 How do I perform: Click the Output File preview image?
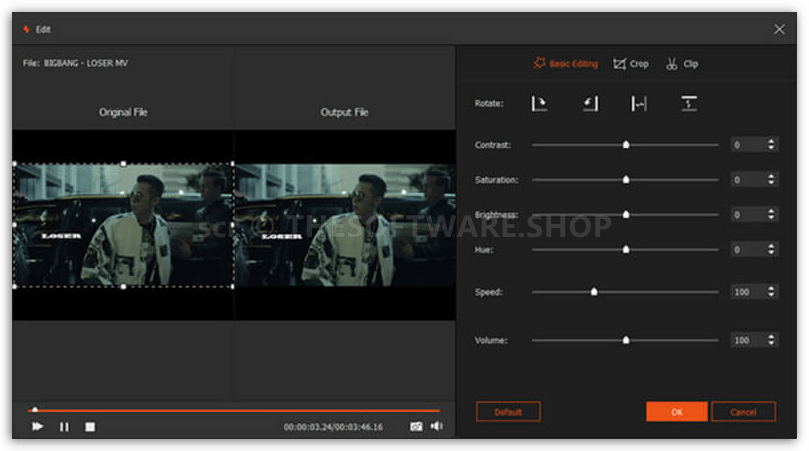point(345,225)
